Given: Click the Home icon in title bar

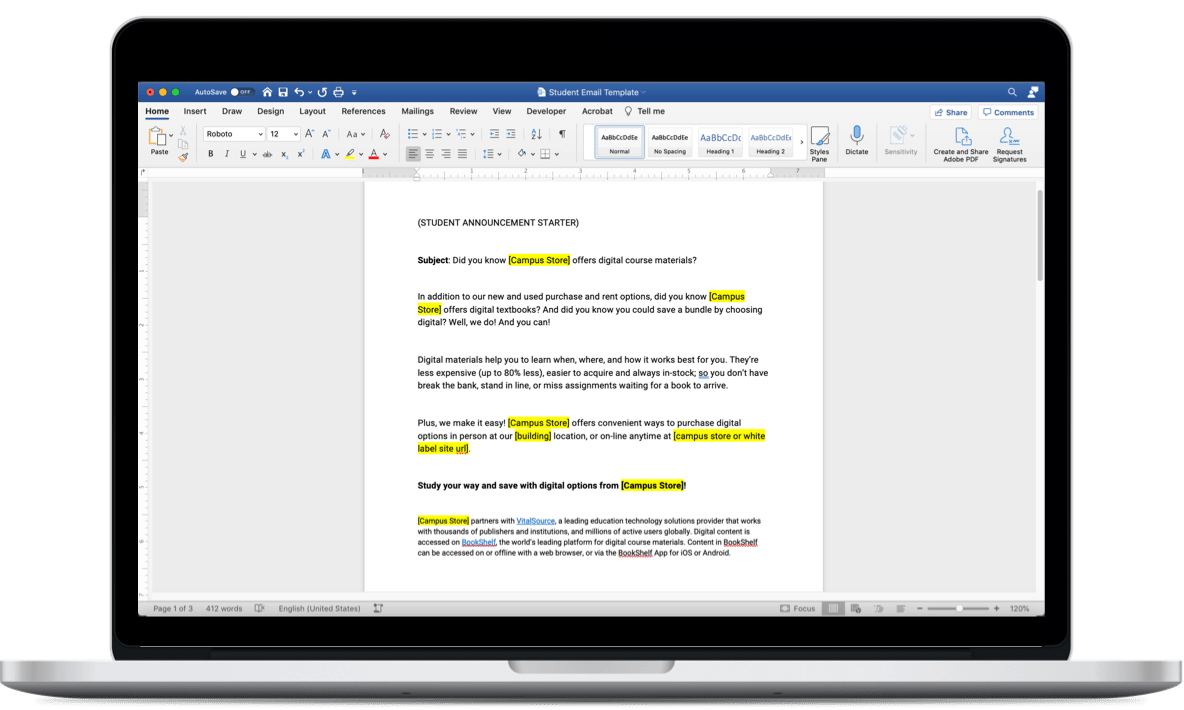Looking at the screenshot, I should [267, 92].
